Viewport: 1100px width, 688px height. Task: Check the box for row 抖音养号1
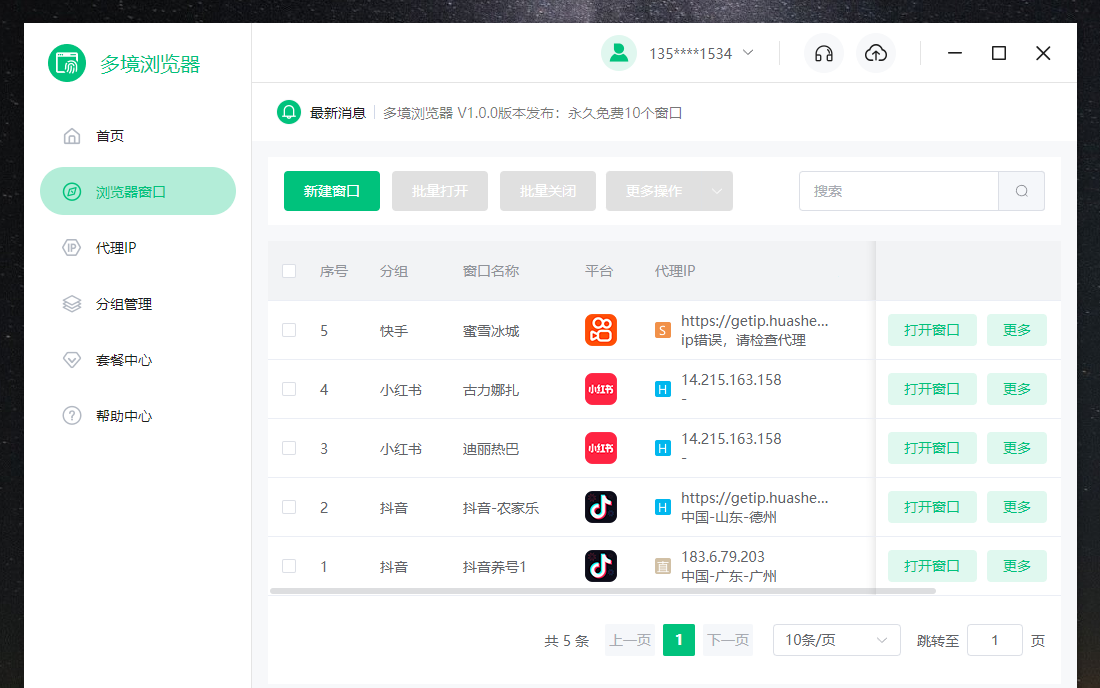tap(289, 565)
